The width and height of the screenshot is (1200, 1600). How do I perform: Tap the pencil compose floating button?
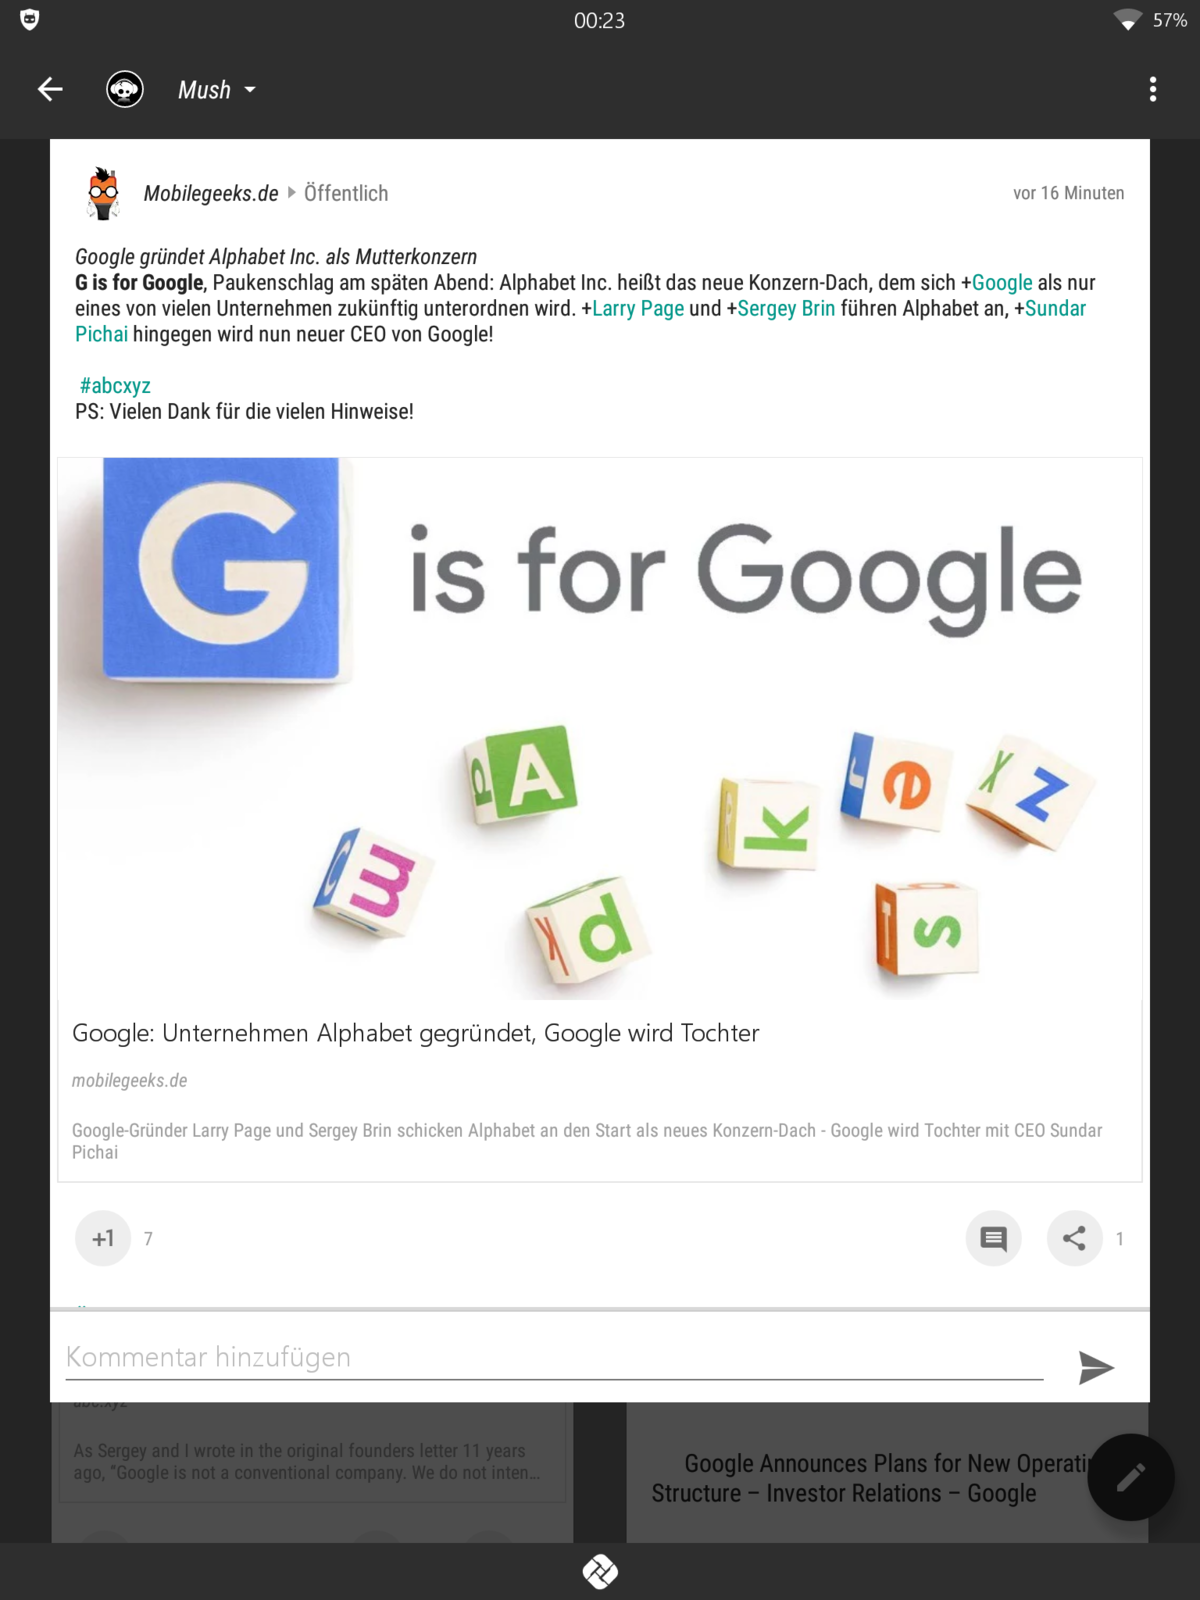click(1131, 1478)
